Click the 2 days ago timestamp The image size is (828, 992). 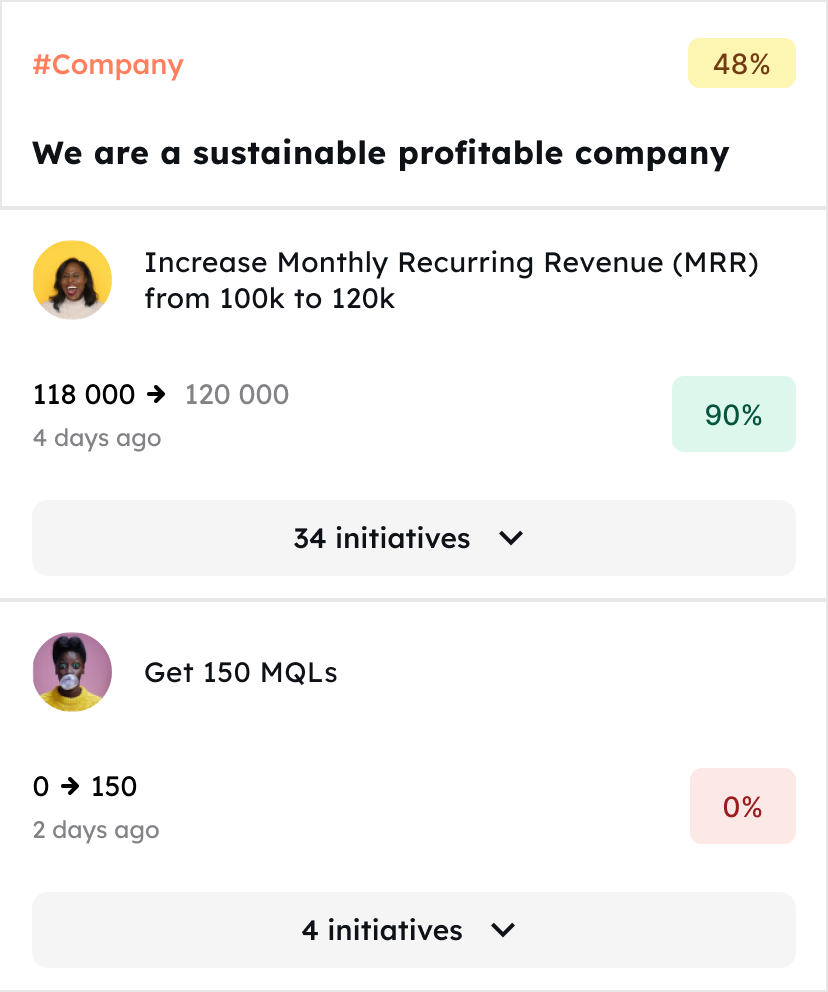[x=96, y=830]
